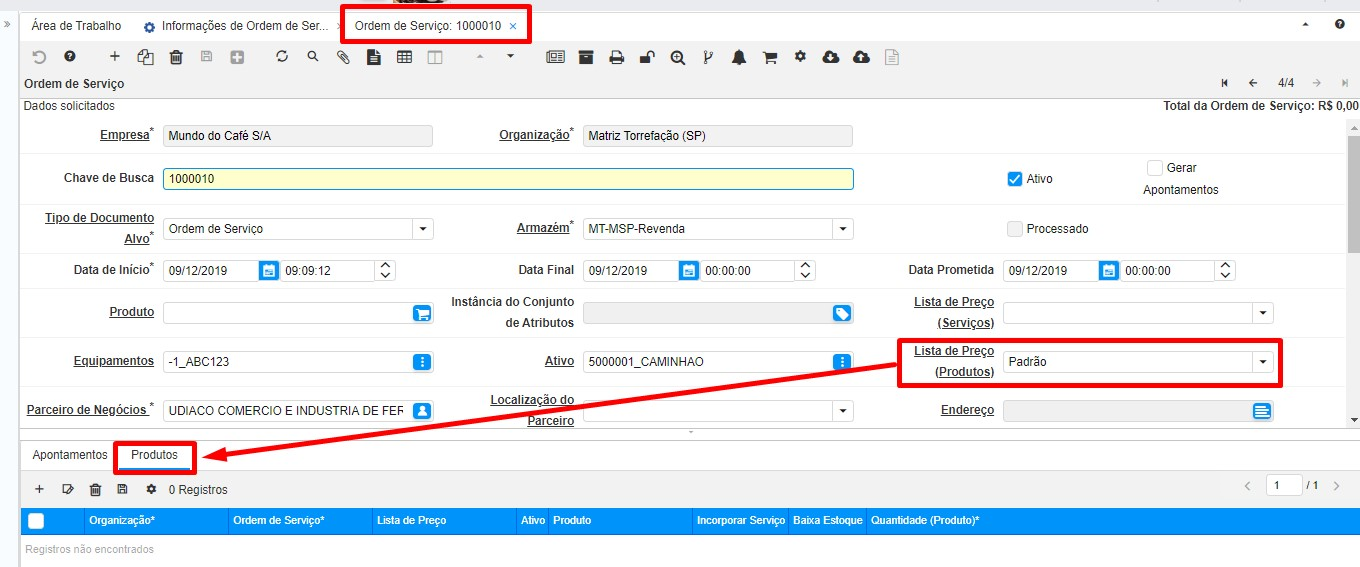The image size is (1360, 567).
Task: Click the shopping cart toolbar icon
Action: point(770,58)
